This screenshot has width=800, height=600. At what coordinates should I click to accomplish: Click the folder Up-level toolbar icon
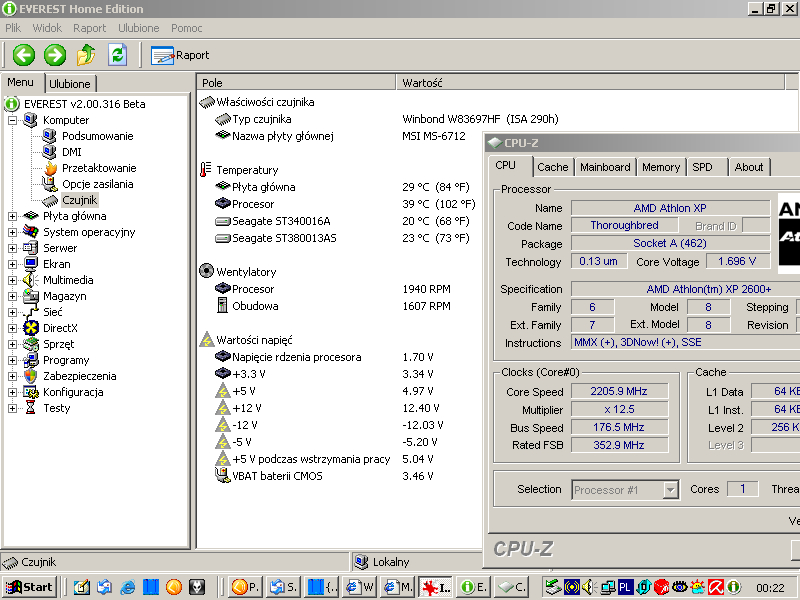(87, 55)
